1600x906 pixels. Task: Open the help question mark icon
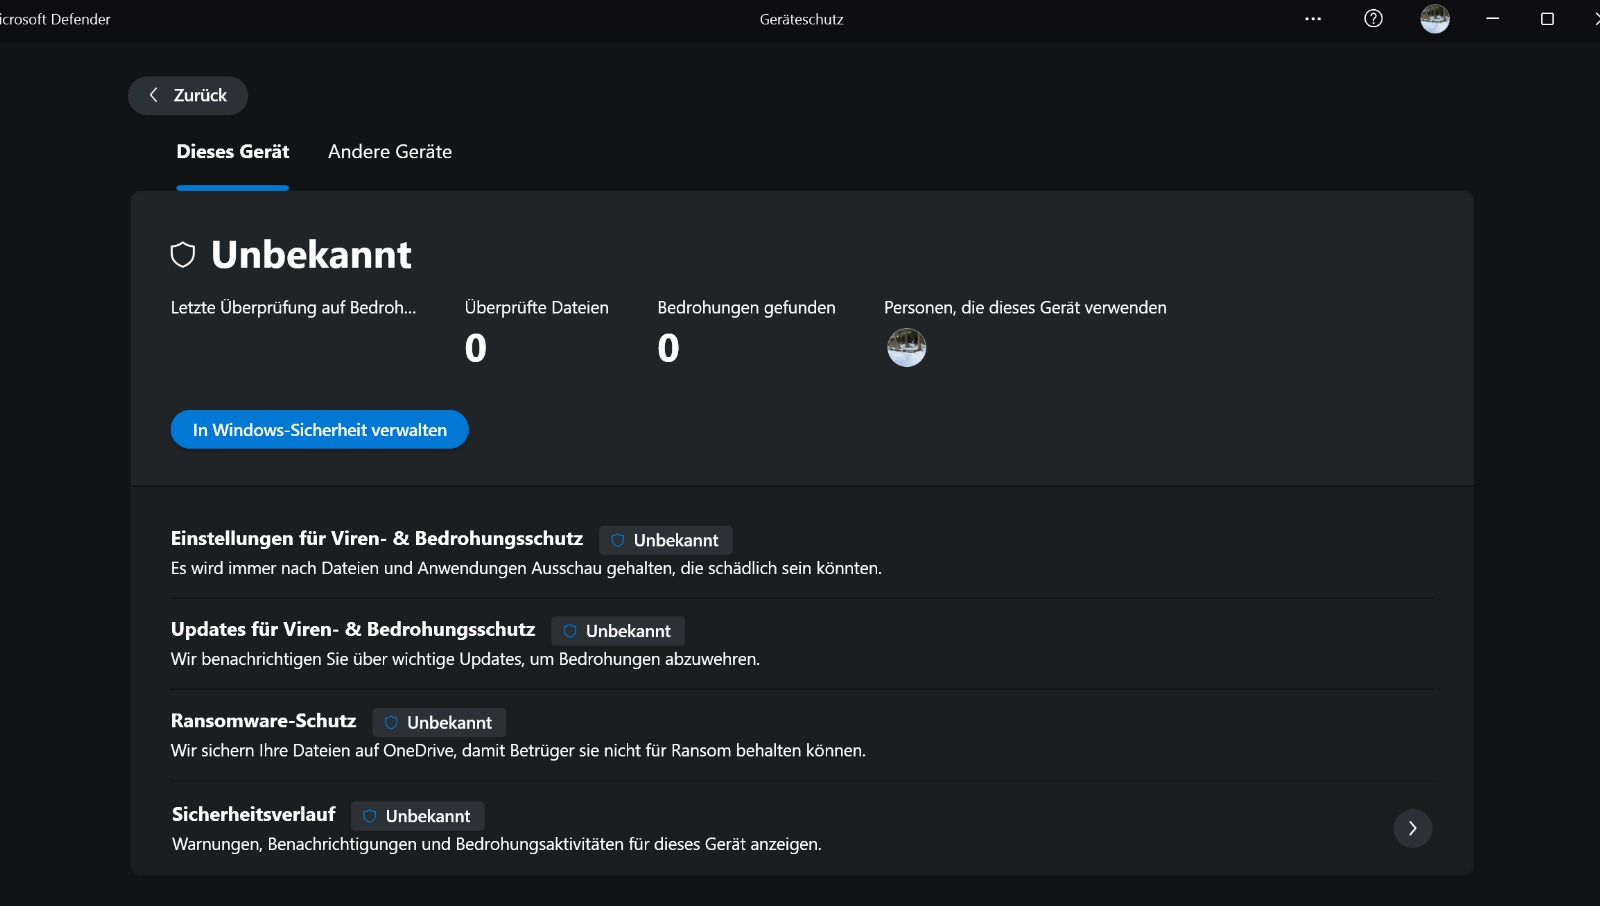click(x=1374, y=19)
